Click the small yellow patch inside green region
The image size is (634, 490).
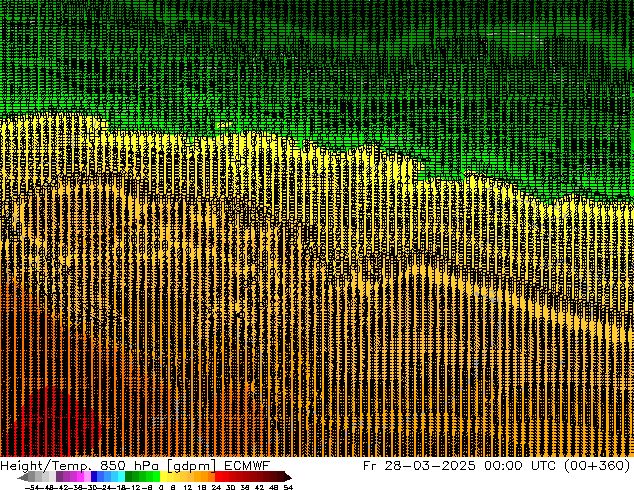(223, 126)
